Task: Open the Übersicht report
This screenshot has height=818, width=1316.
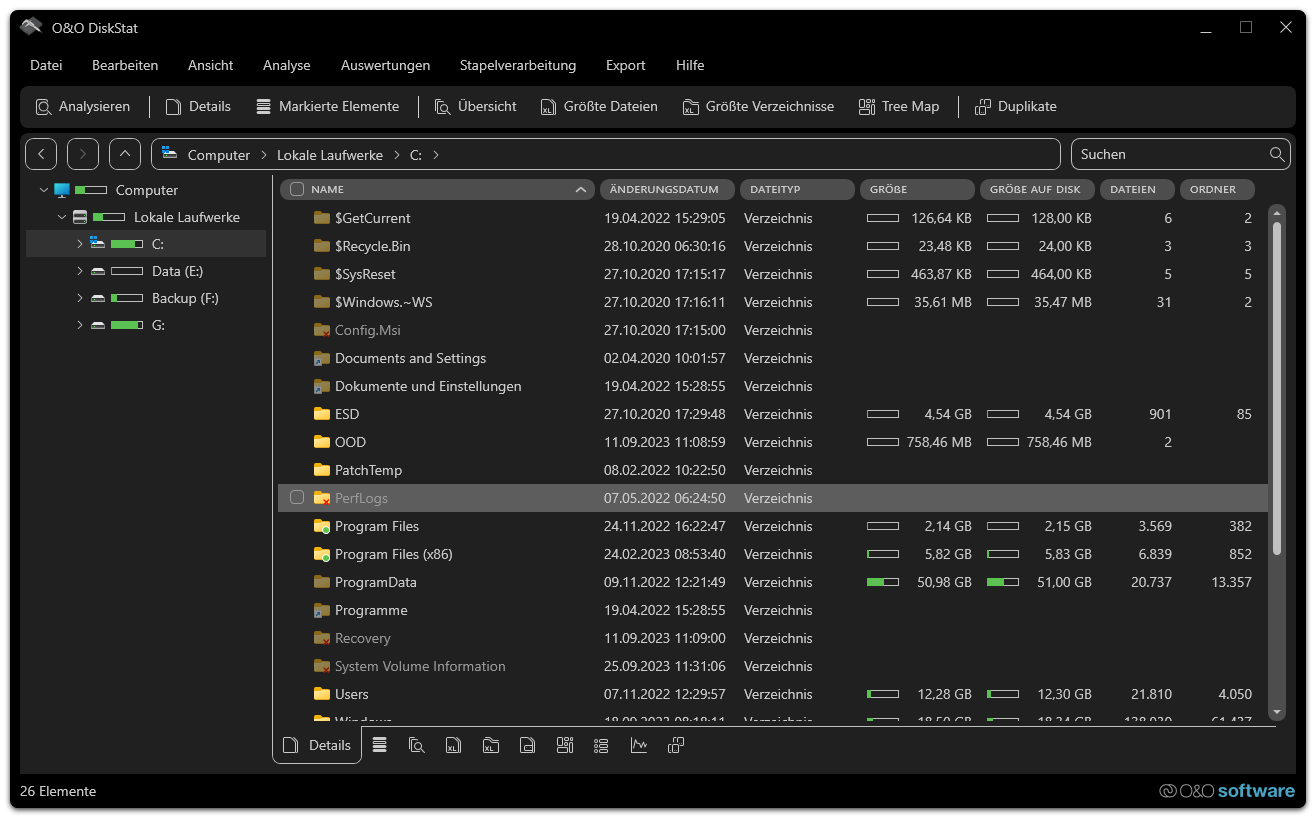Action: 475,106
